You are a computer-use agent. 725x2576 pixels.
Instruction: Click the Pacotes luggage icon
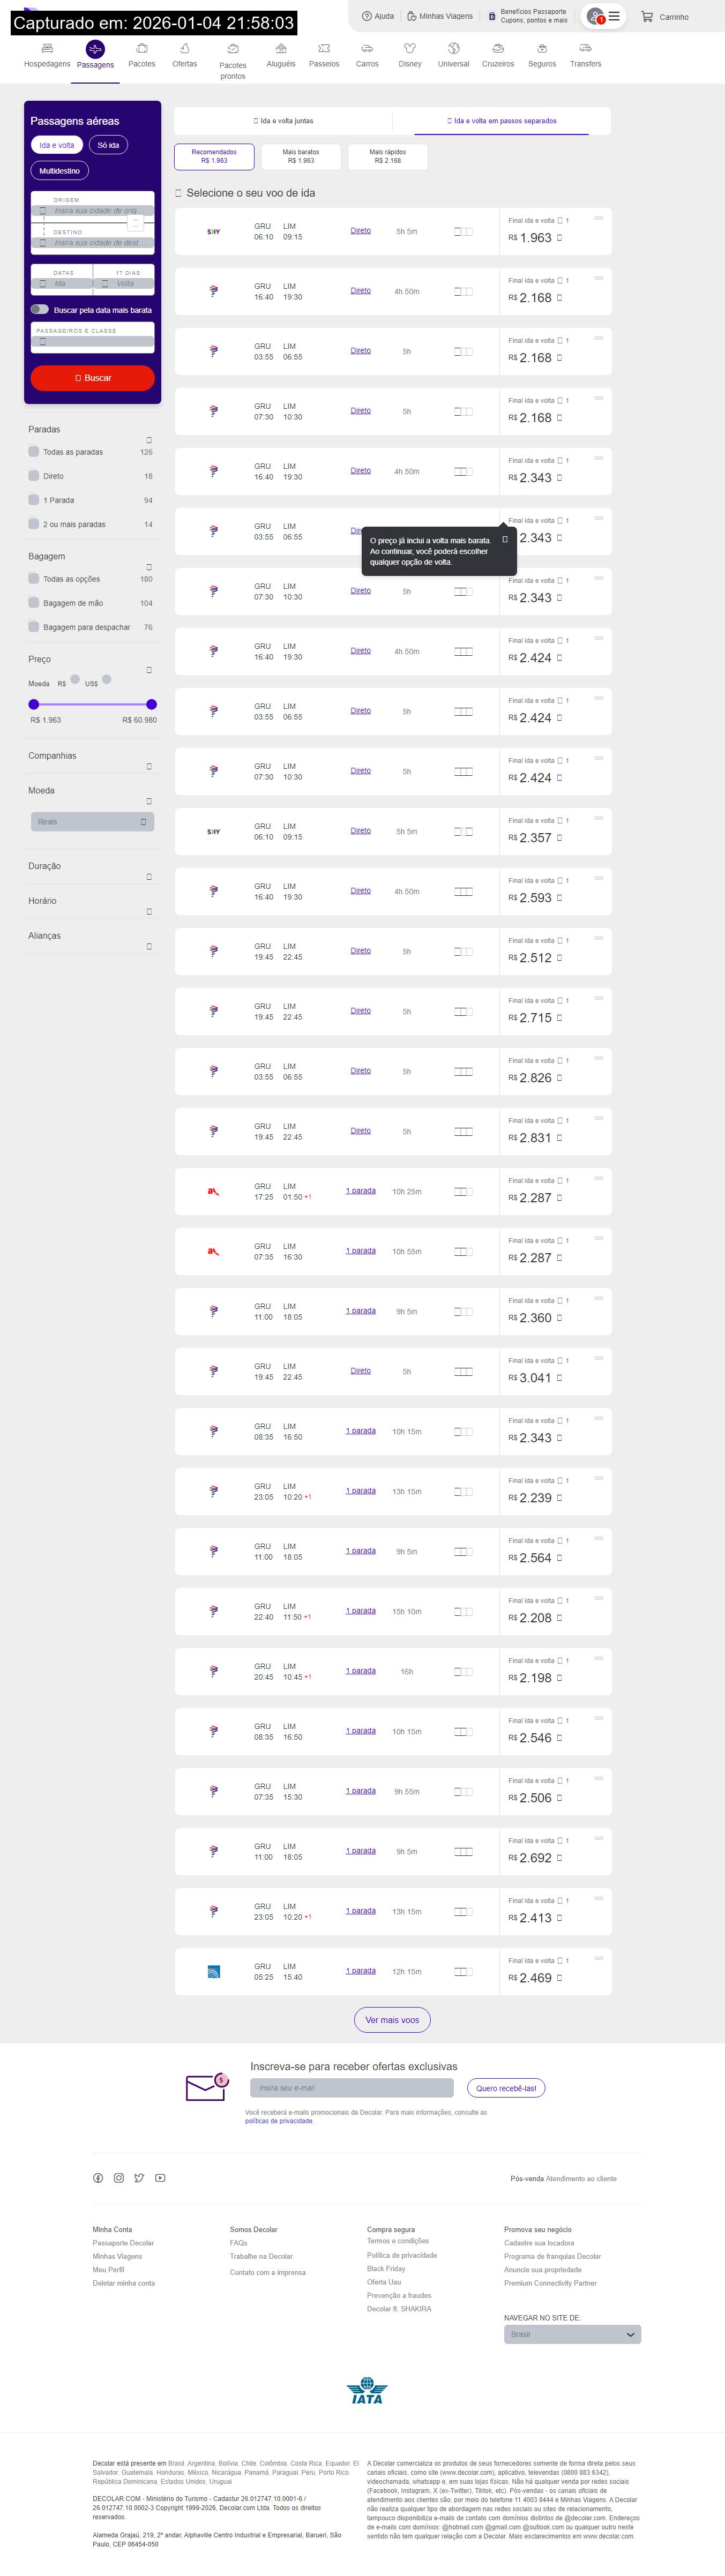coord(142,48)
